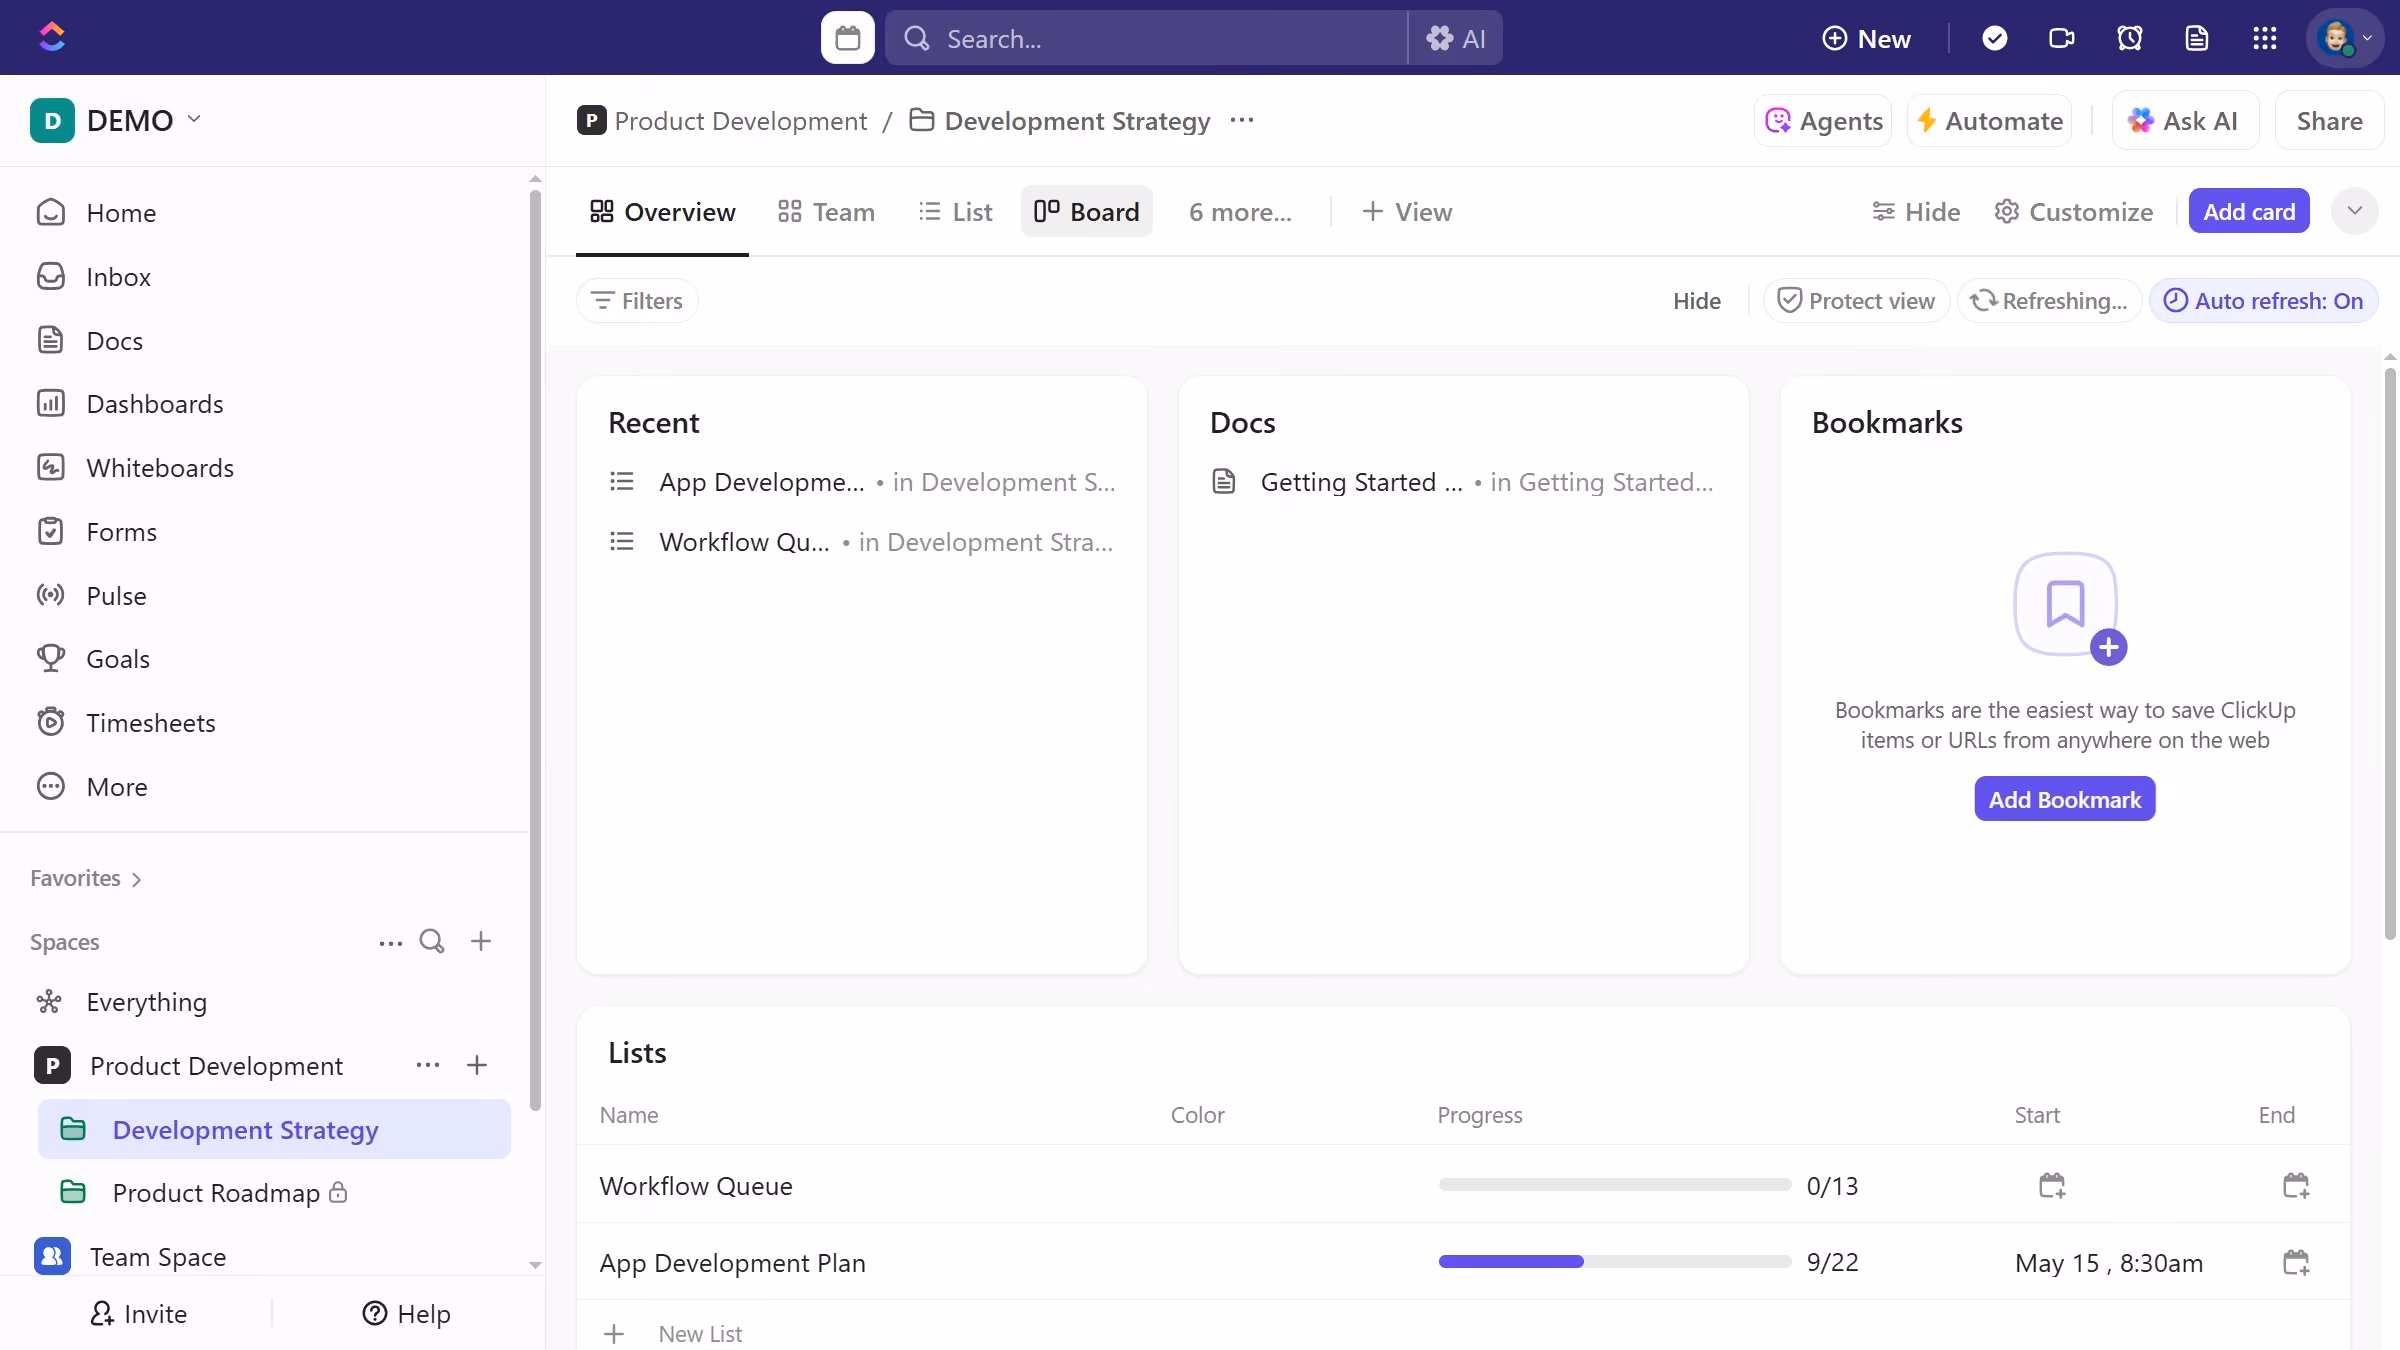Toggle Protect view
Screen dimensions: 2400x1350
point(1857,301)
